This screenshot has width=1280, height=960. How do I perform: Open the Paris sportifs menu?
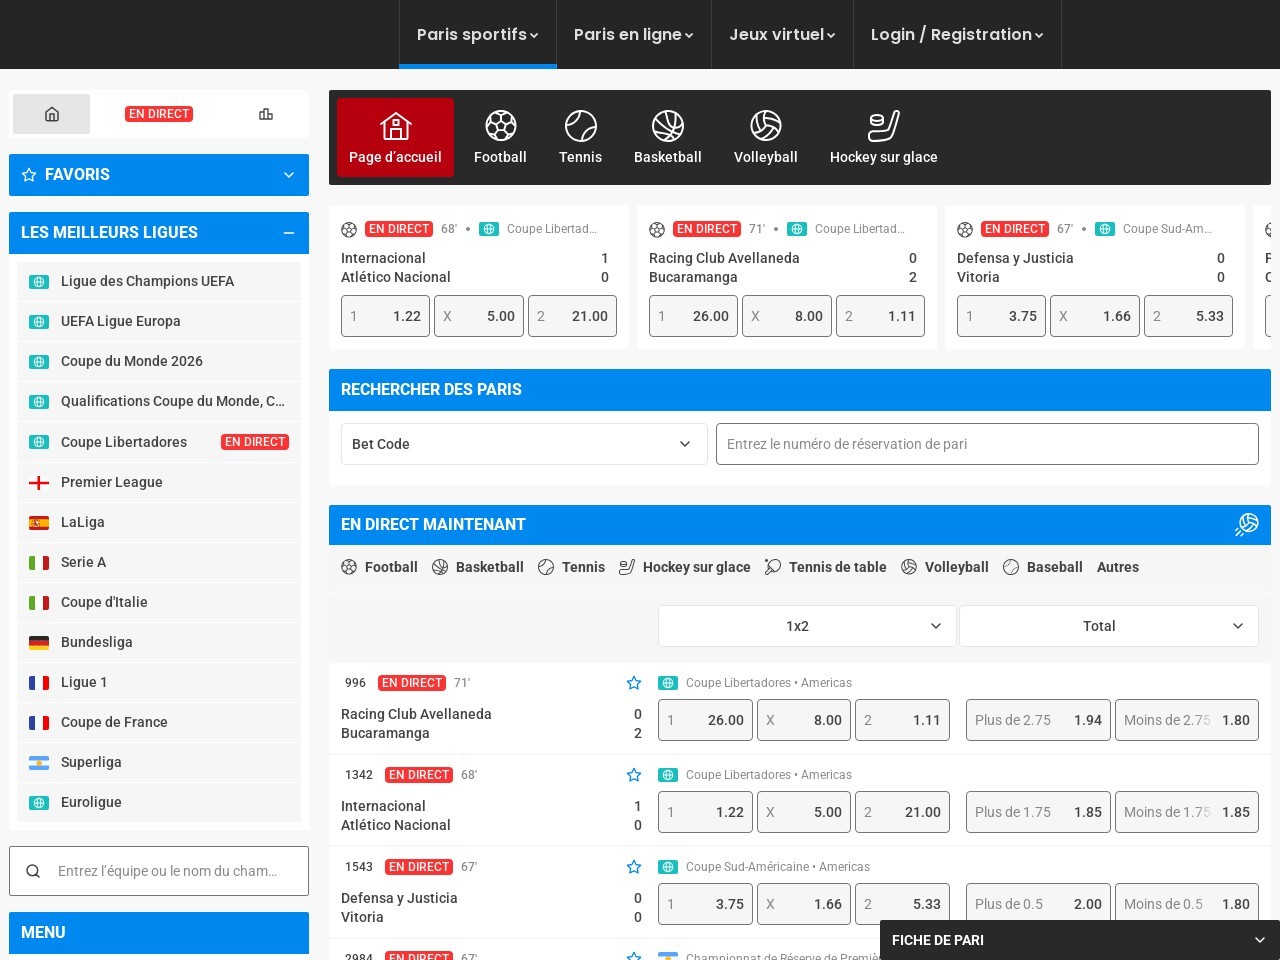pyautogui.click(x=477, y=34)
